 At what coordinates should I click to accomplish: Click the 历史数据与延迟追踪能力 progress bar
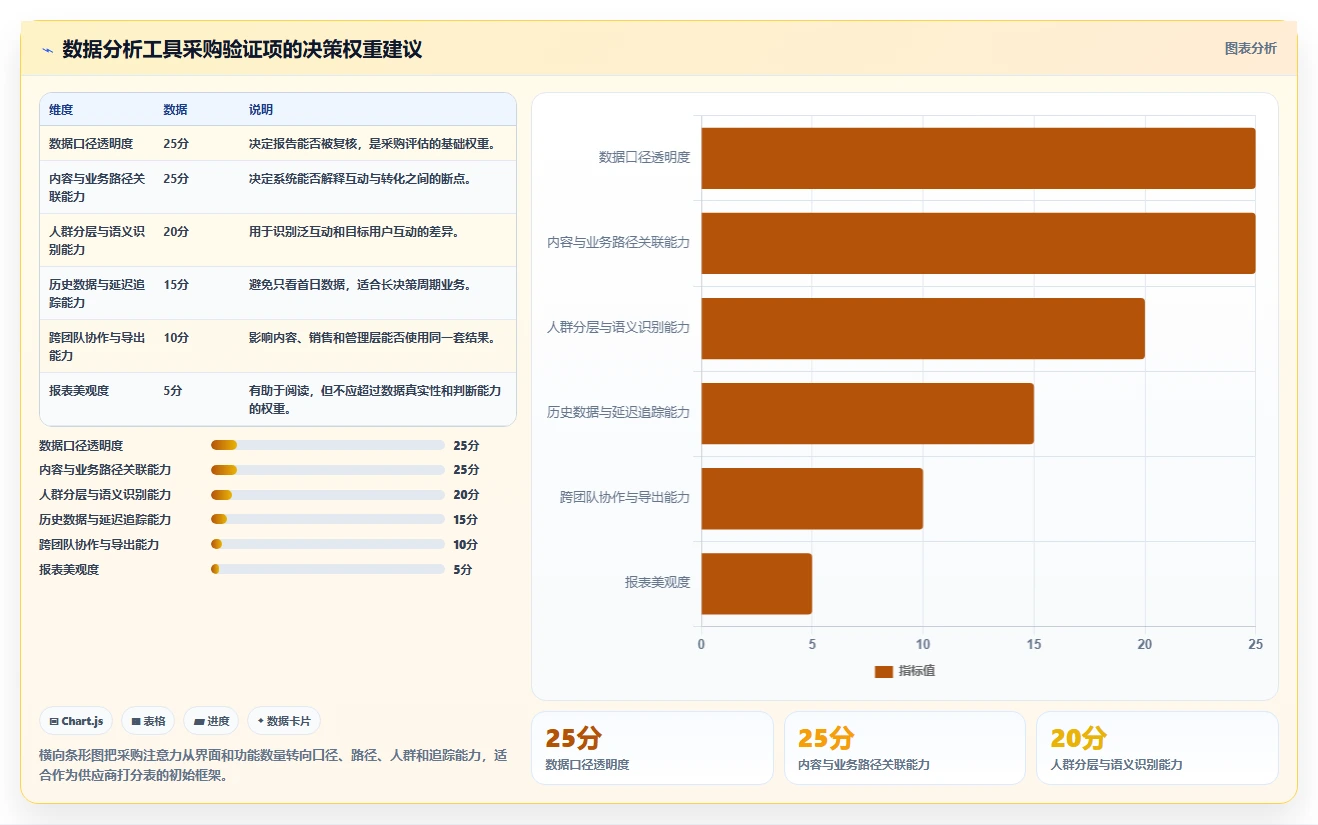tap(327, 520)
